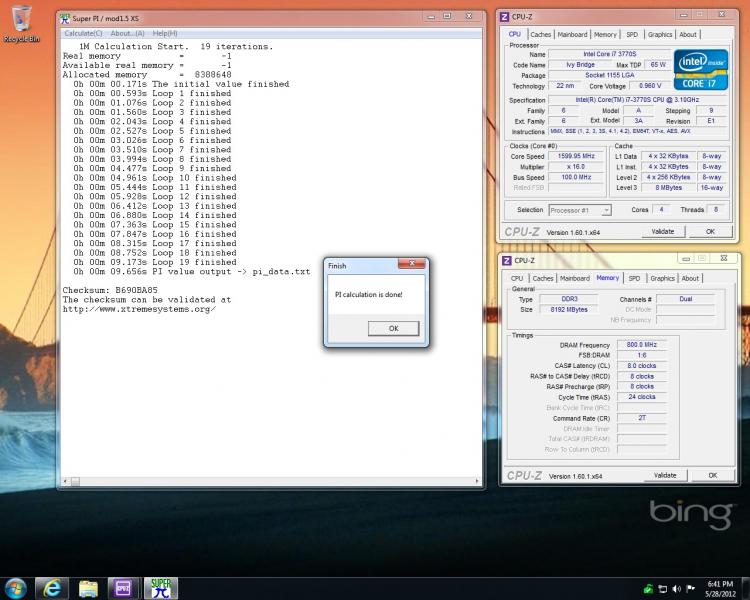Click the Intel Core i7 3770S name field

[x=609, y=55]
